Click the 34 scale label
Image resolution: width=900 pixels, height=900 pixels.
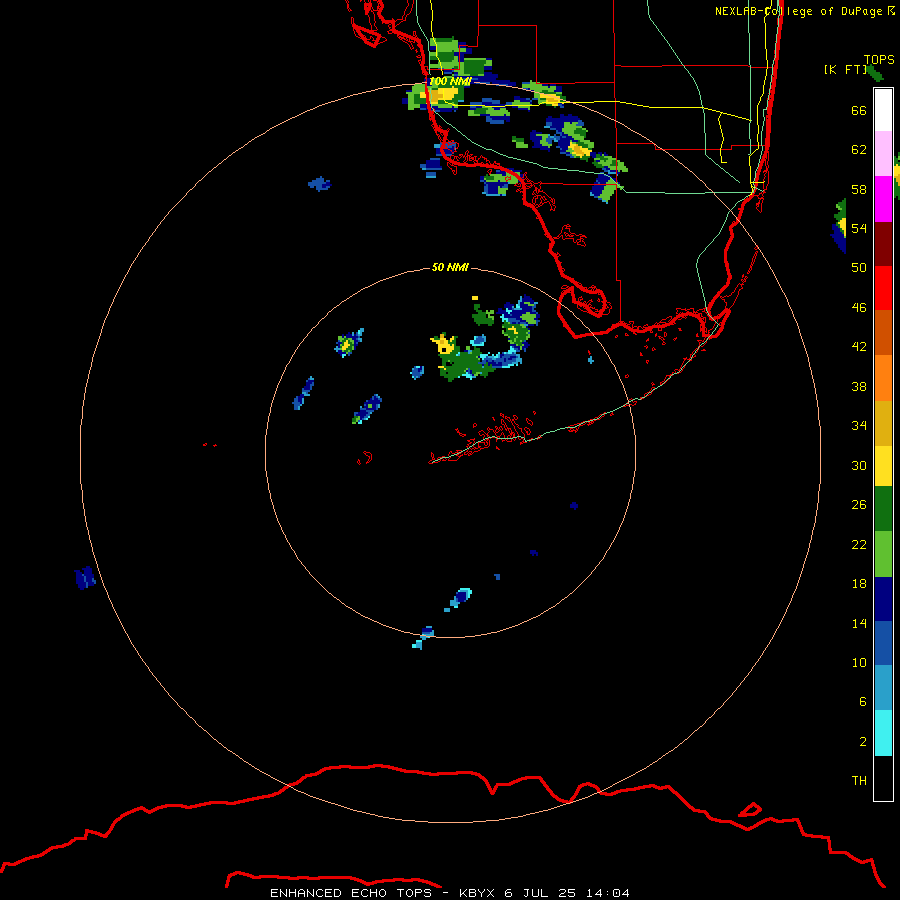coord(859,425)
